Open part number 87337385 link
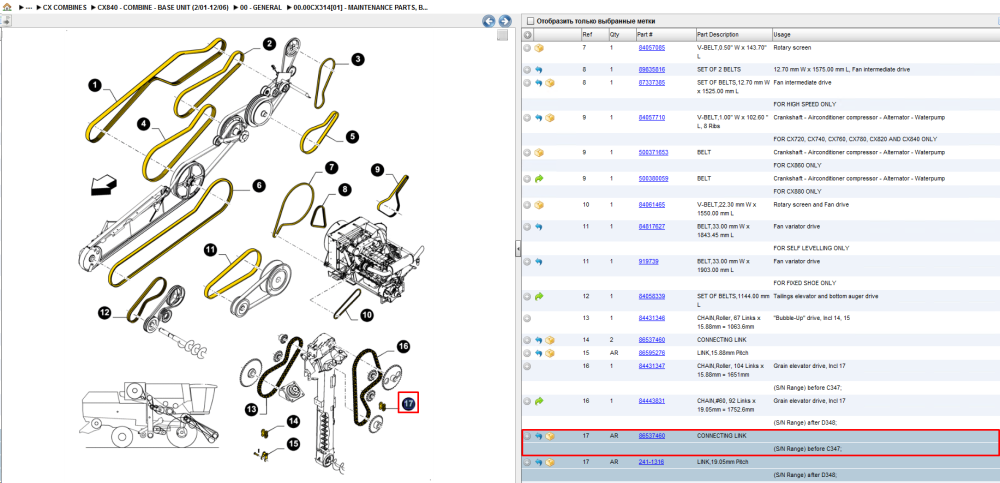 (x=652, y=82)
